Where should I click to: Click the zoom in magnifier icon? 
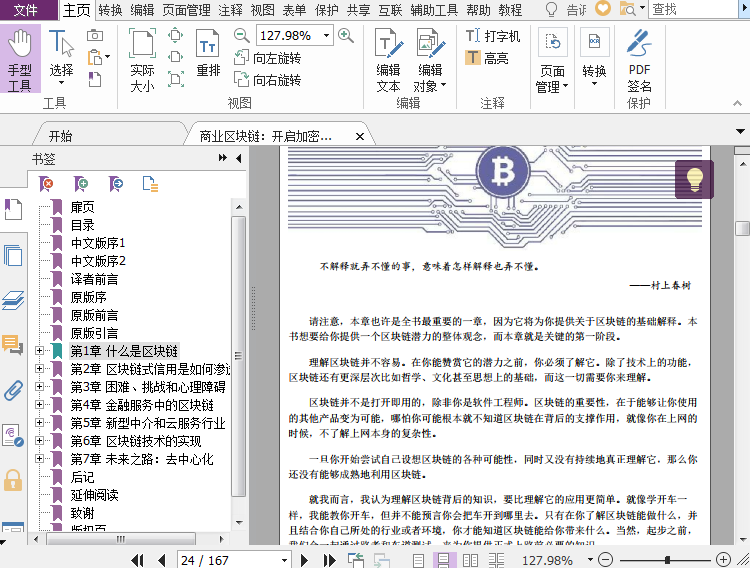(345, 35)
